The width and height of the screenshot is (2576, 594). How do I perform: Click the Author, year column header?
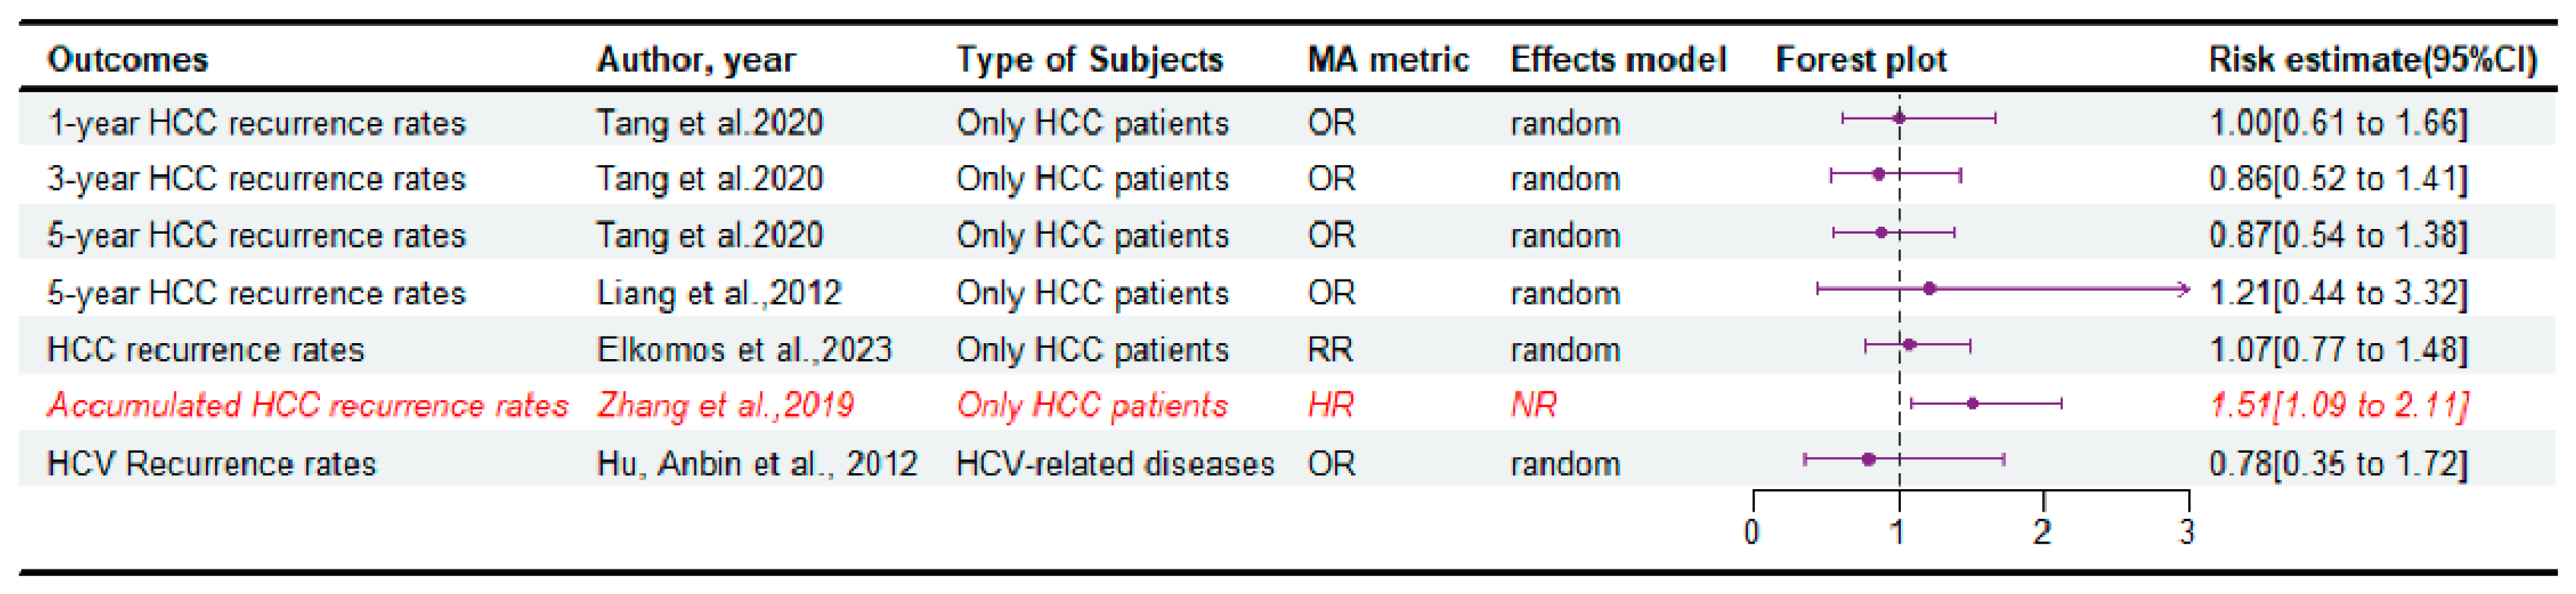(x=695, y=60)
